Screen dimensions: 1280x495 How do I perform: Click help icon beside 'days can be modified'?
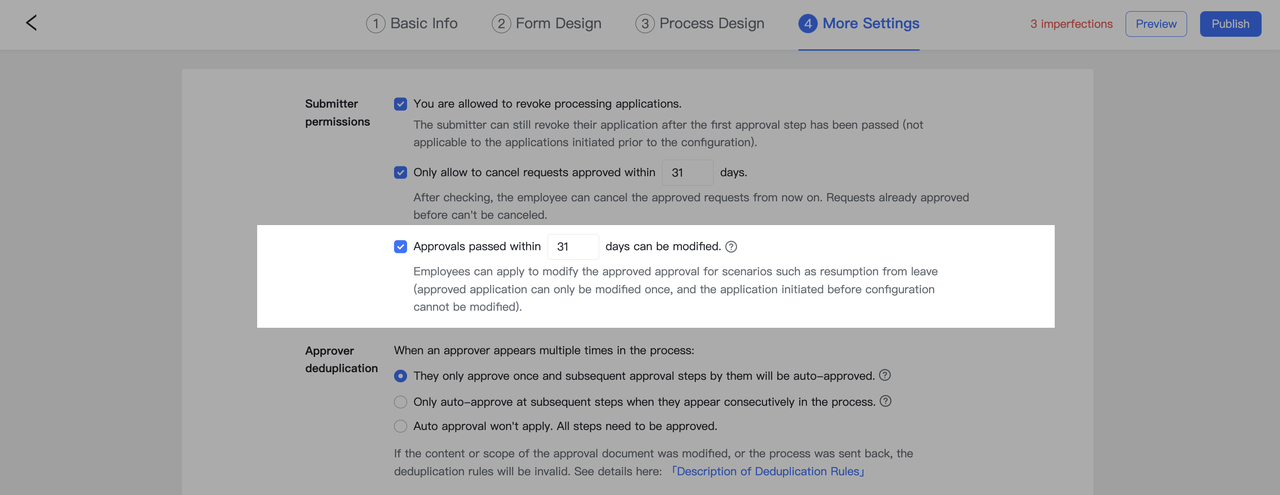[x=731, y=247]
